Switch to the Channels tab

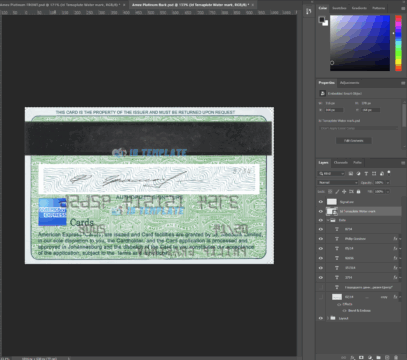click(341, 163)
